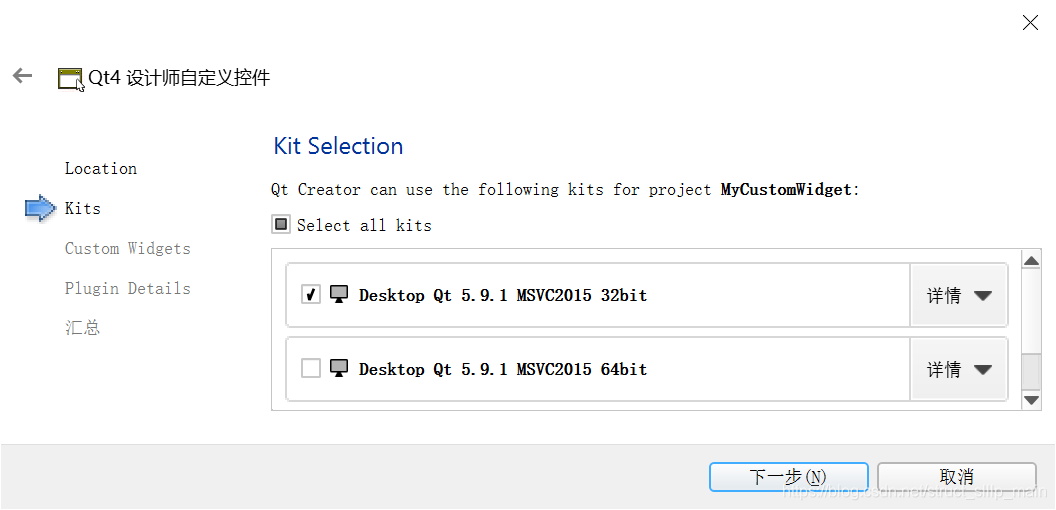Click the blue current-step arrow beside Kits
Viewport: 1056px width, 510px height.
pyautogui.click(x=40, y=208)
